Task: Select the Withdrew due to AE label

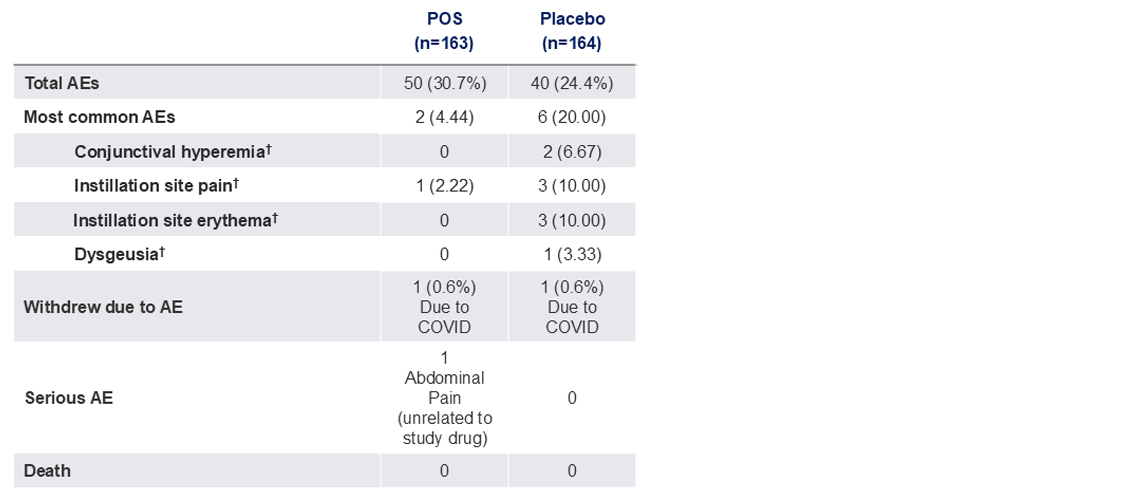Action: tap(103, 307)
